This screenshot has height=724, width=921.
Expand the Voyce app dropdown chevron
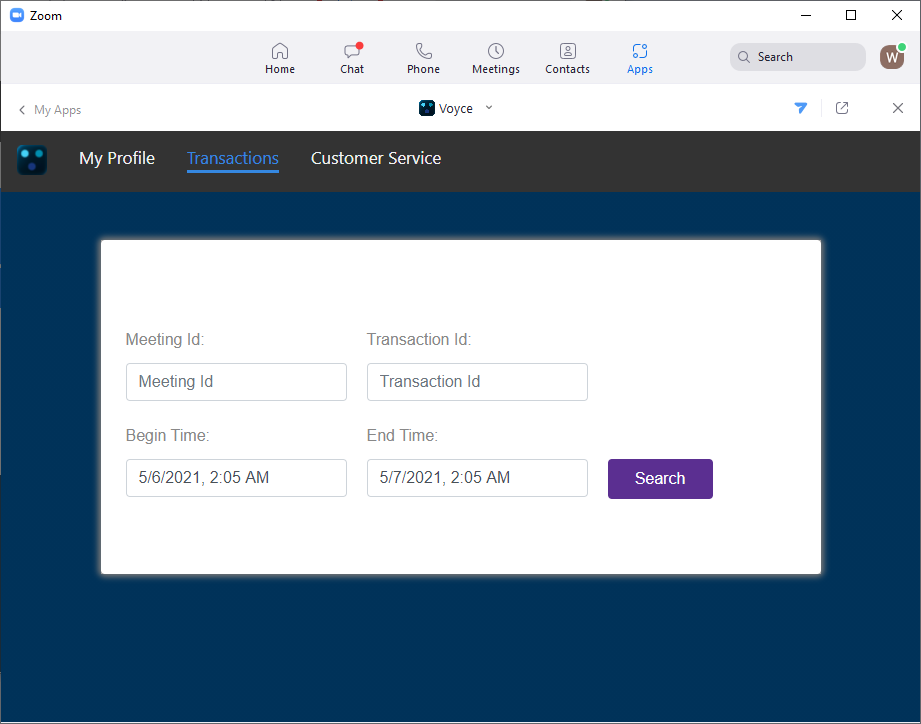(489, 108)
